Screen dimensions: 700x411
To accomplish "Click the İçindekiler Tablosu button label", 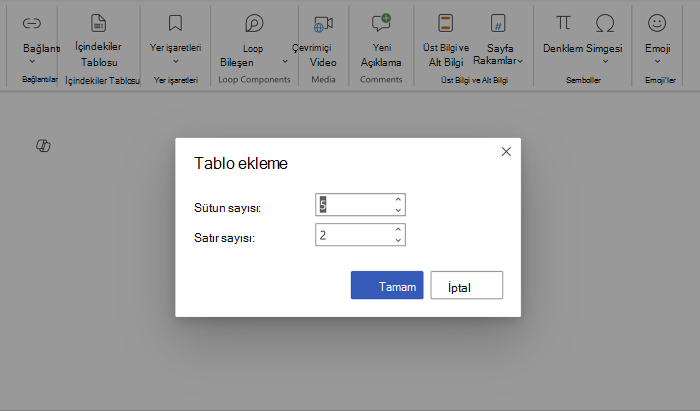I will tap(99, 54).
